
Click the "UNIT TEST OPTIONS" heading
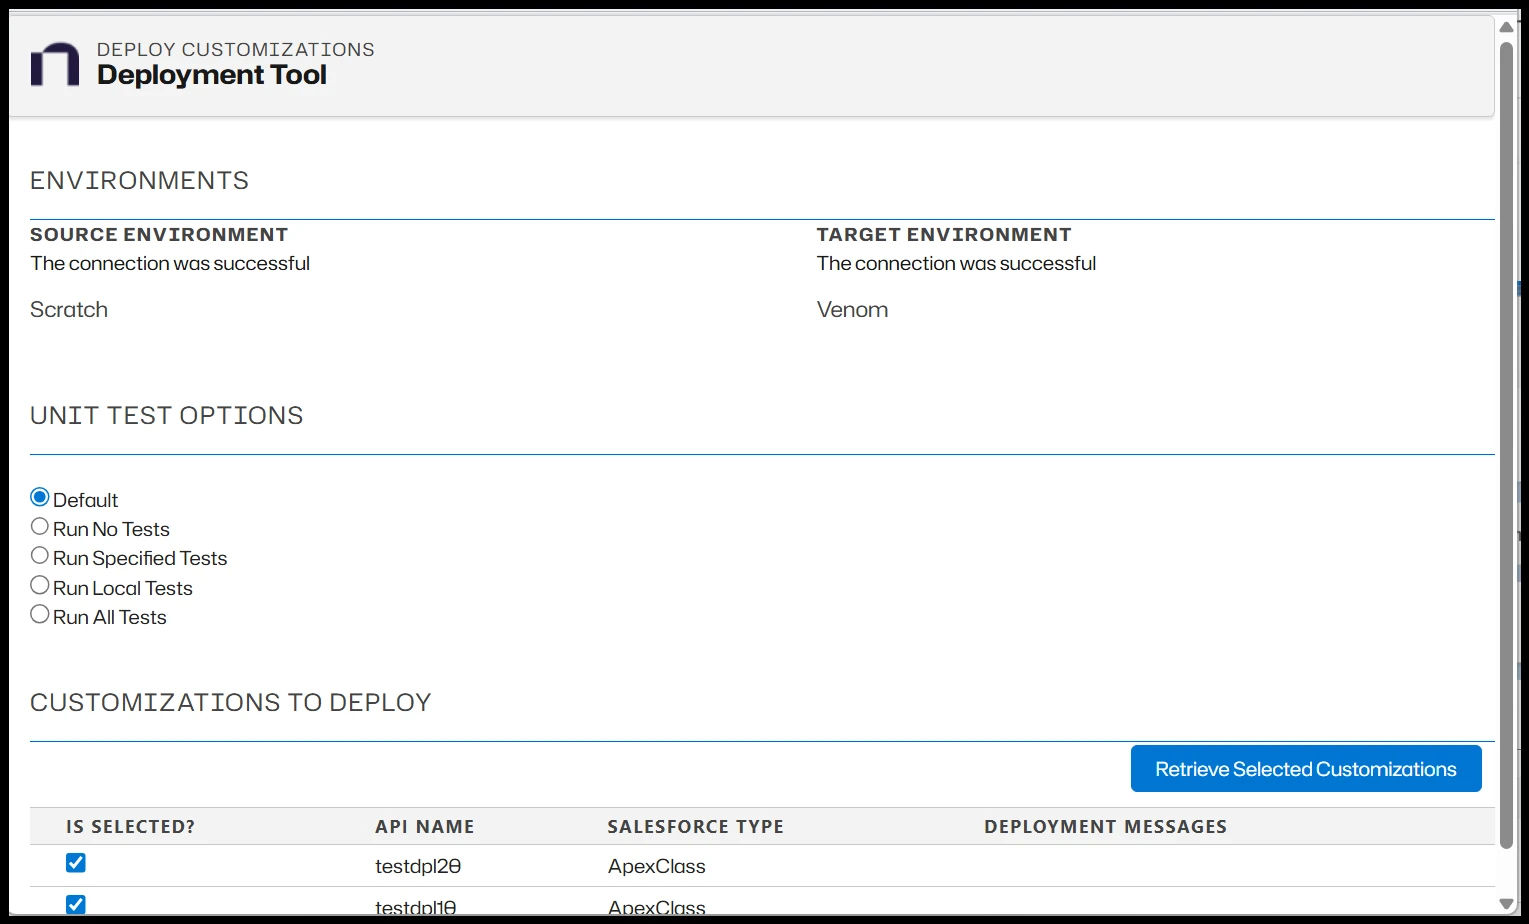[x=166, y=415]
